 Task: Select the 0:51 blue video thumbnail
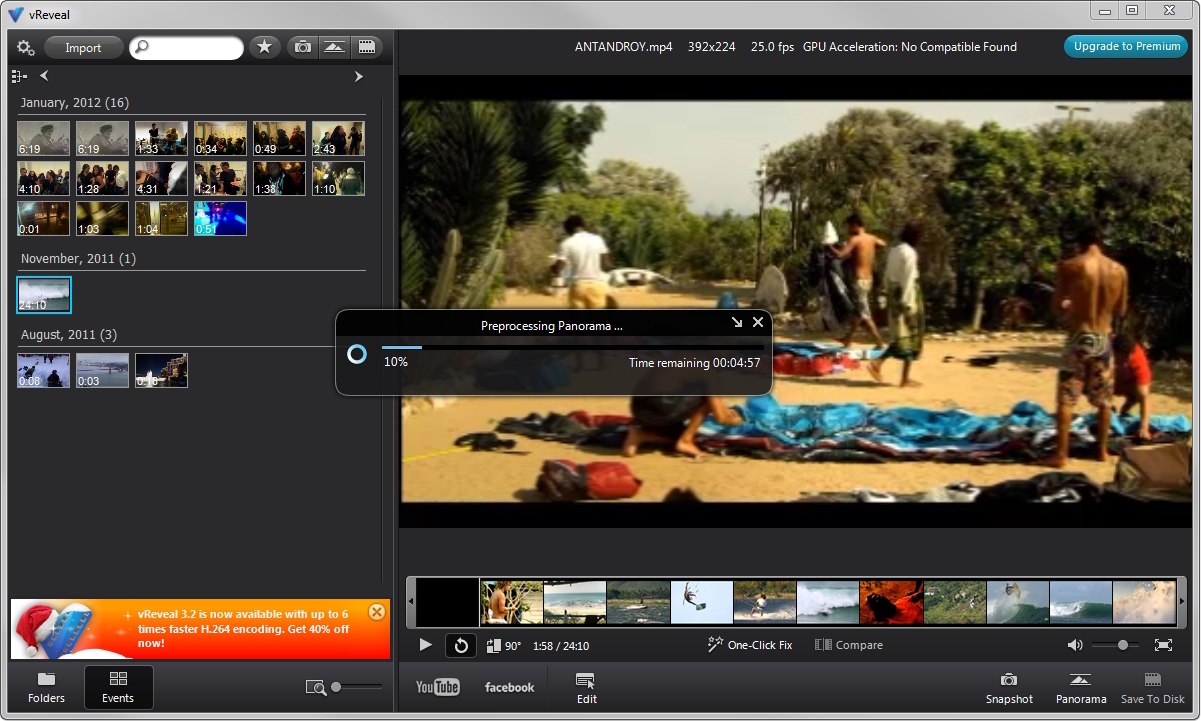pyautogui.click(x=220, y=218)
